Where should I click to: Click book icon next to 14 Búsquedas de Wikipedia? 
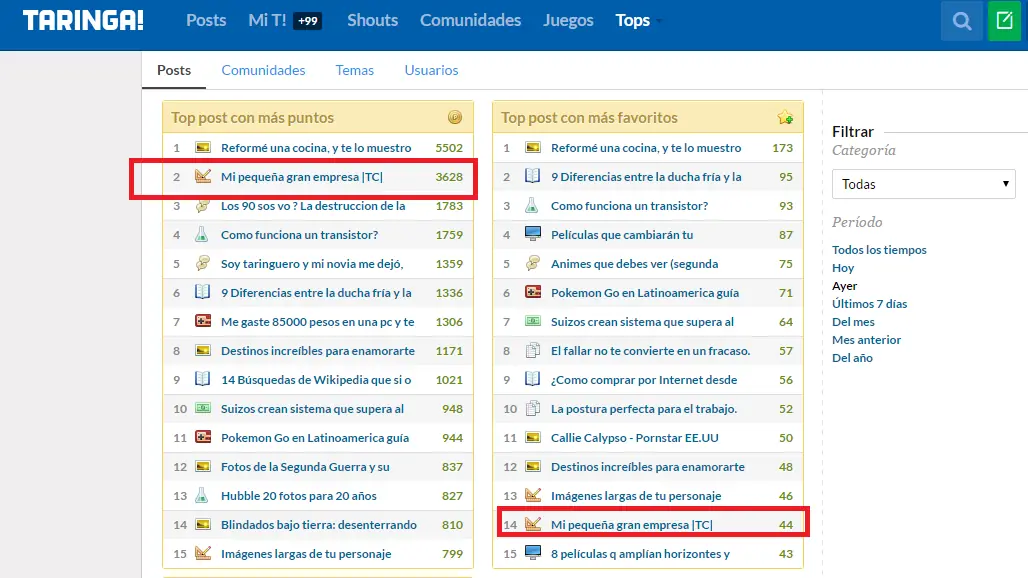203,379
